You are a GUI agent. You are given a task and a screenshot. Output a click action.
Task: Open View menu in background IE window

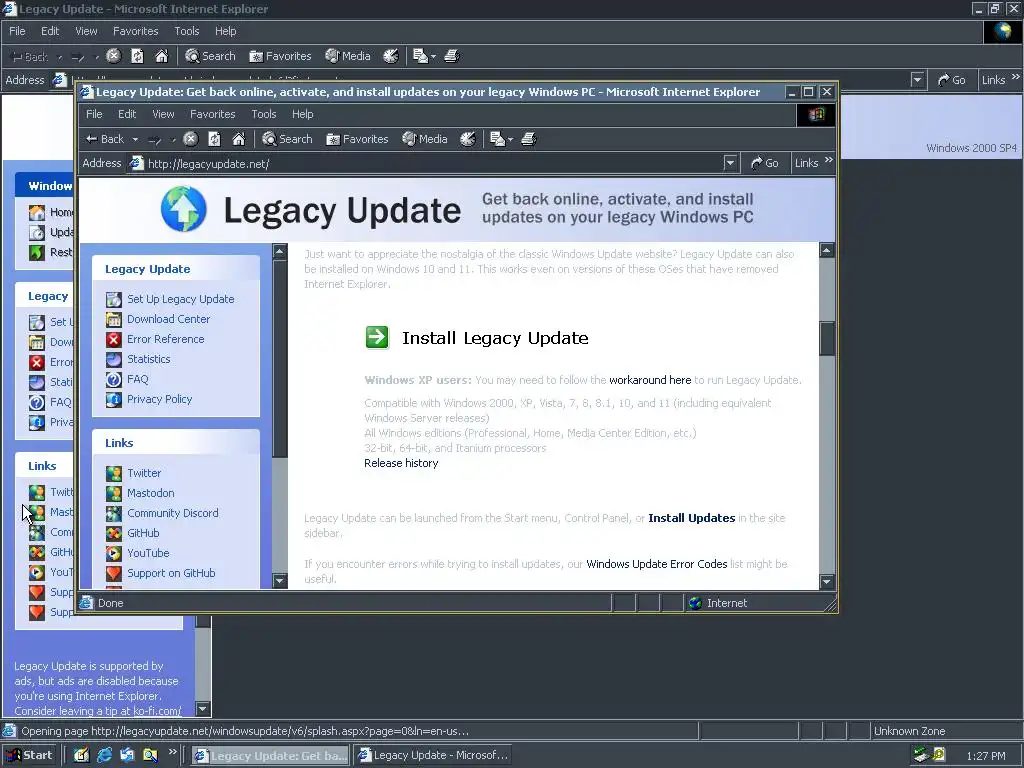tap(86, 31)
